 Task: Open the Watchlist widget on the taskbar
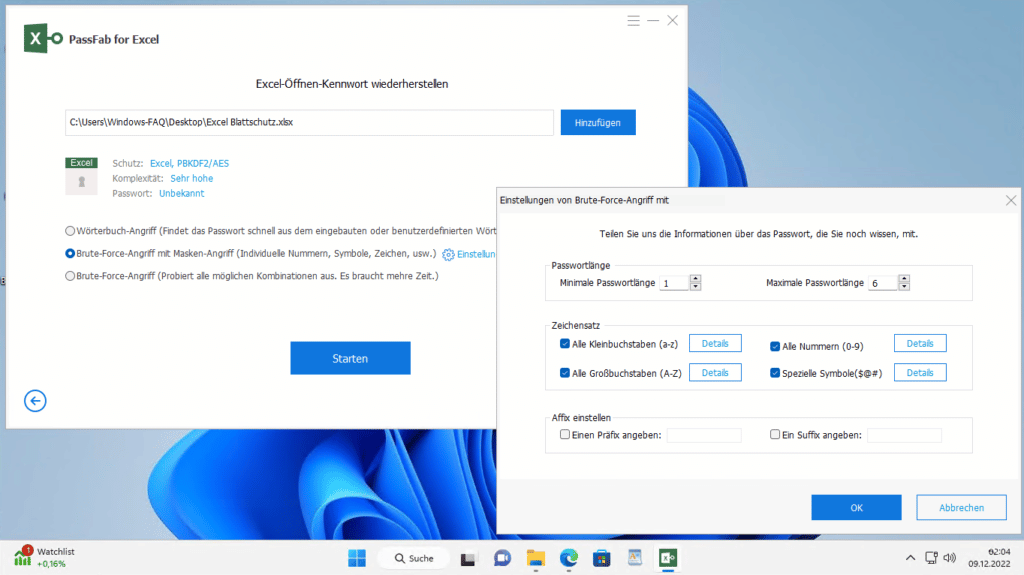pyautogui.click(x=44, y=557)
